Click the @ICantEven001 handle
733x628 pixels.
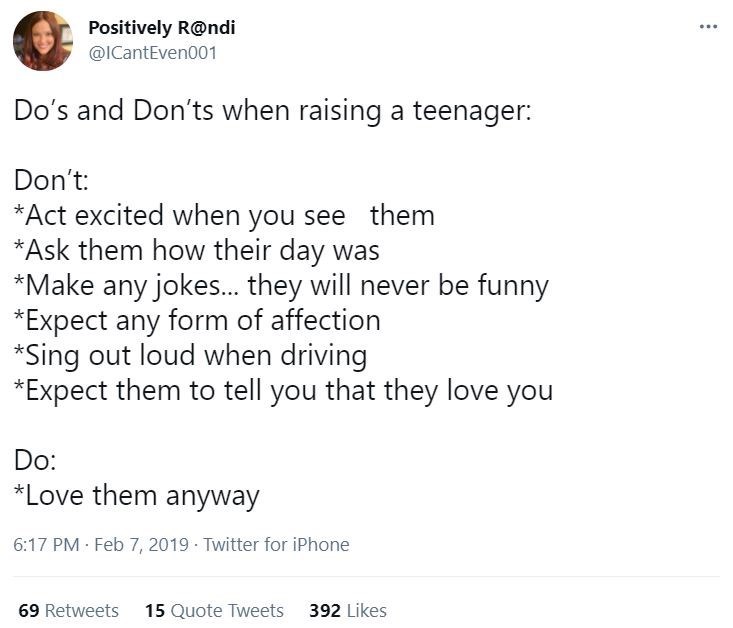153,52
